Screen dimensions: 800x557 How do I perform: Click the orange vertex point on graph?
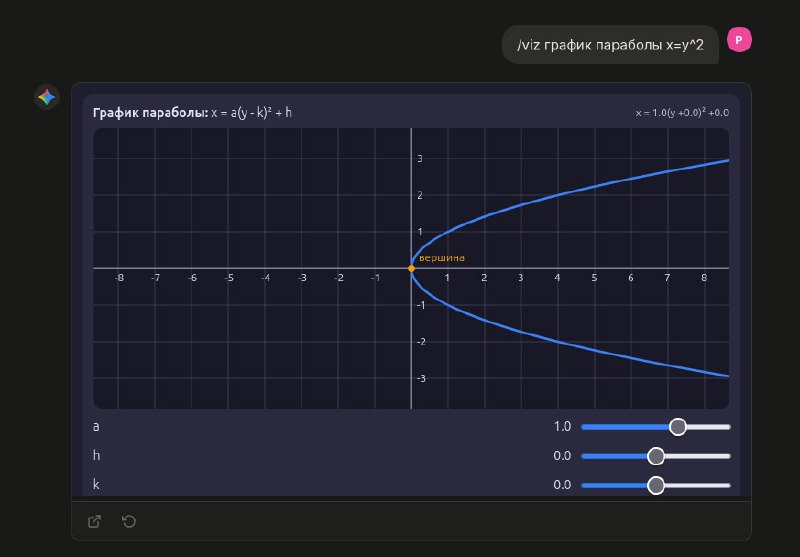click(x=411, y=268)
